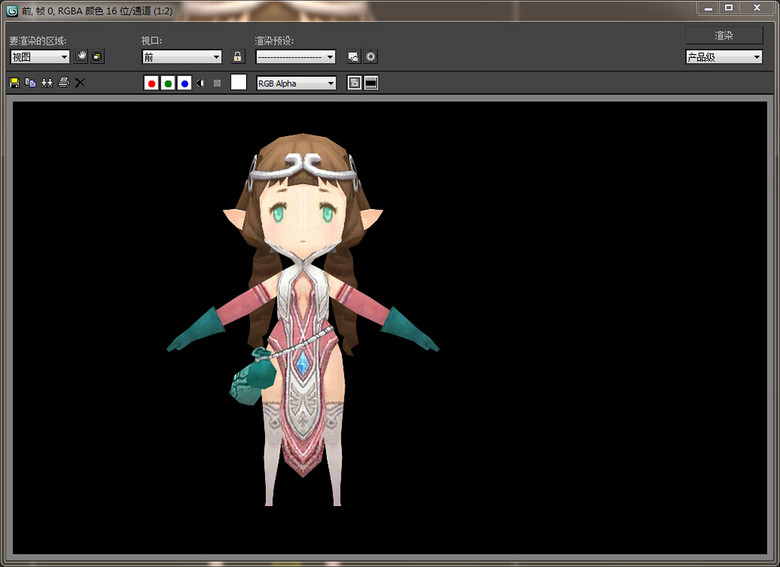This screenshot has width=780, height=567.
Task: Open the 要渲染的区域 dropdown showing 视图
Action: coord(40,57)
